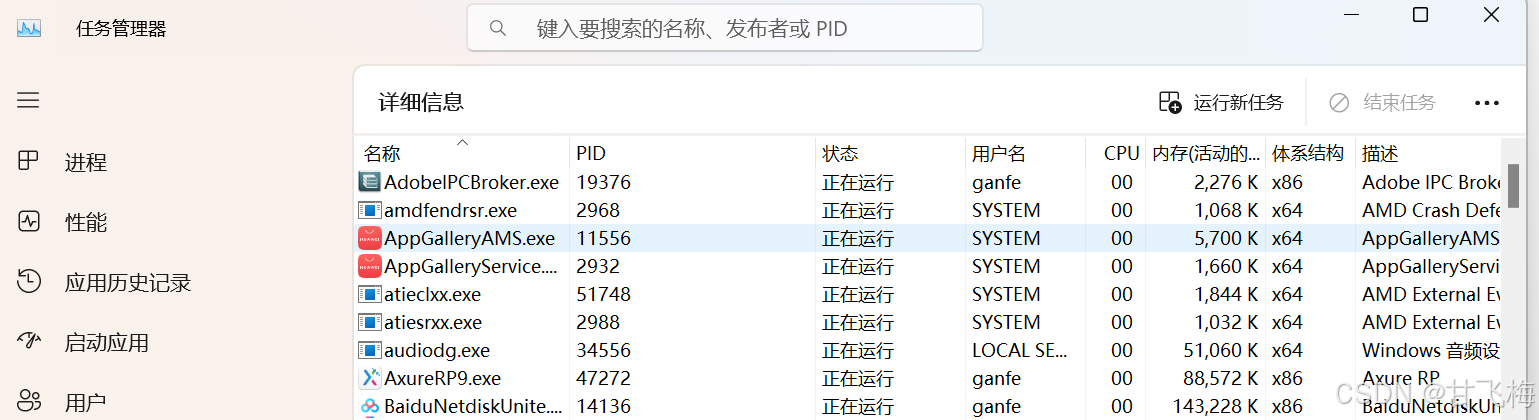Focus the search box for name or PID
This screenshot has width=1539, height=420.
pos(725,28)
